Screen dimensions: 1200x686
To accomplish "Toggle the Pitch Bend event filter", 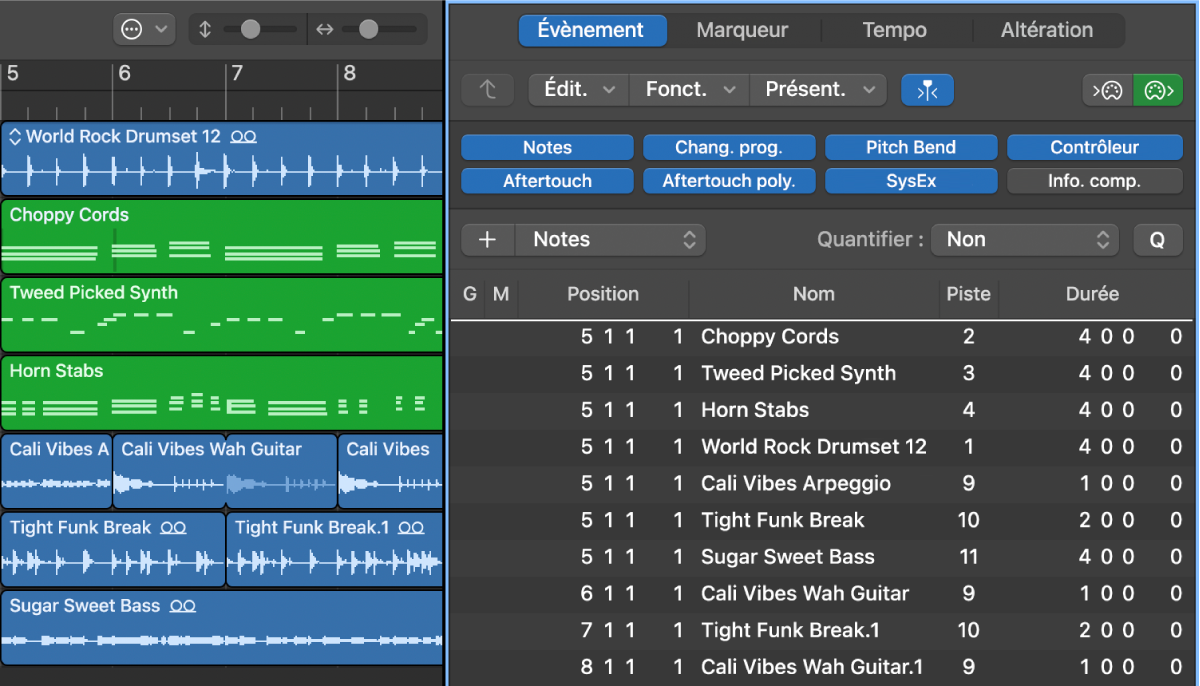I will (910, 148).
